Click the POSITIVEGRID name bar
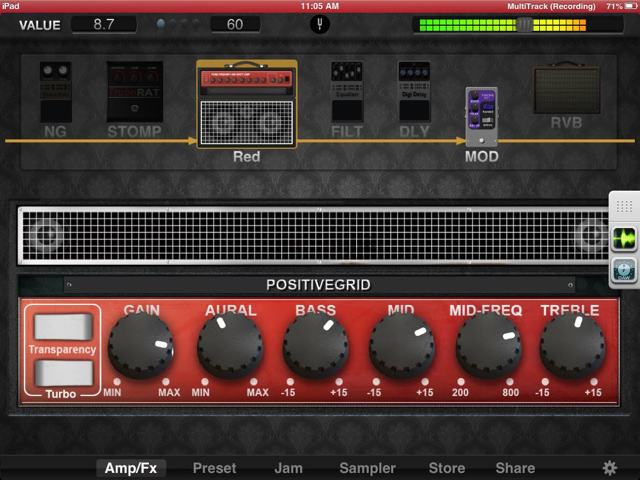 (x=319, y=284)
